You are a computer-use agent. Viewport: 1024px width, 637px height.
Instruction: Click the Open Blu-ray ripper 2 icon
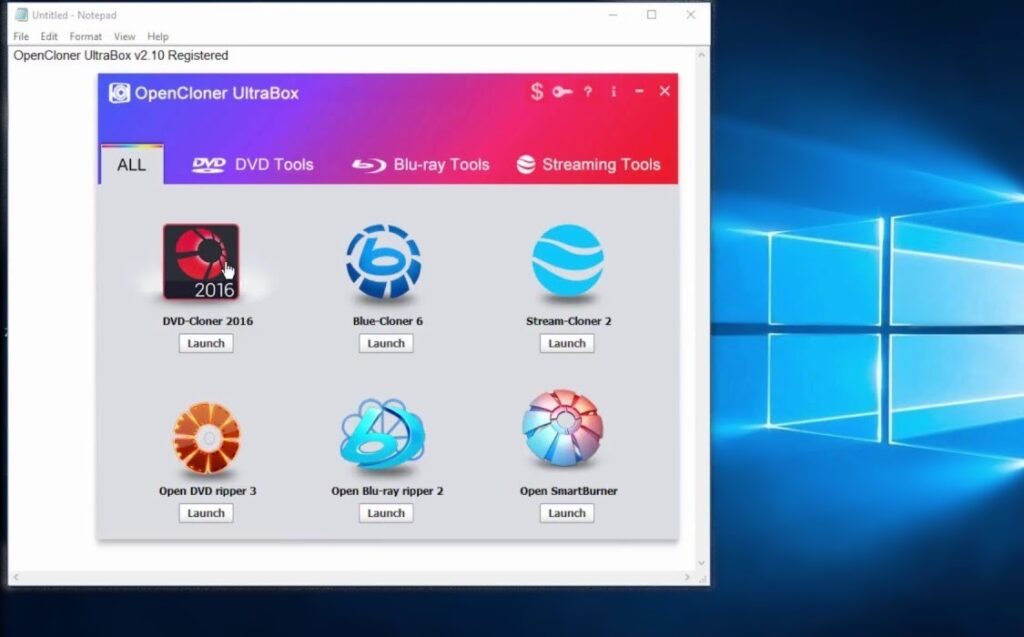(383, 436)
